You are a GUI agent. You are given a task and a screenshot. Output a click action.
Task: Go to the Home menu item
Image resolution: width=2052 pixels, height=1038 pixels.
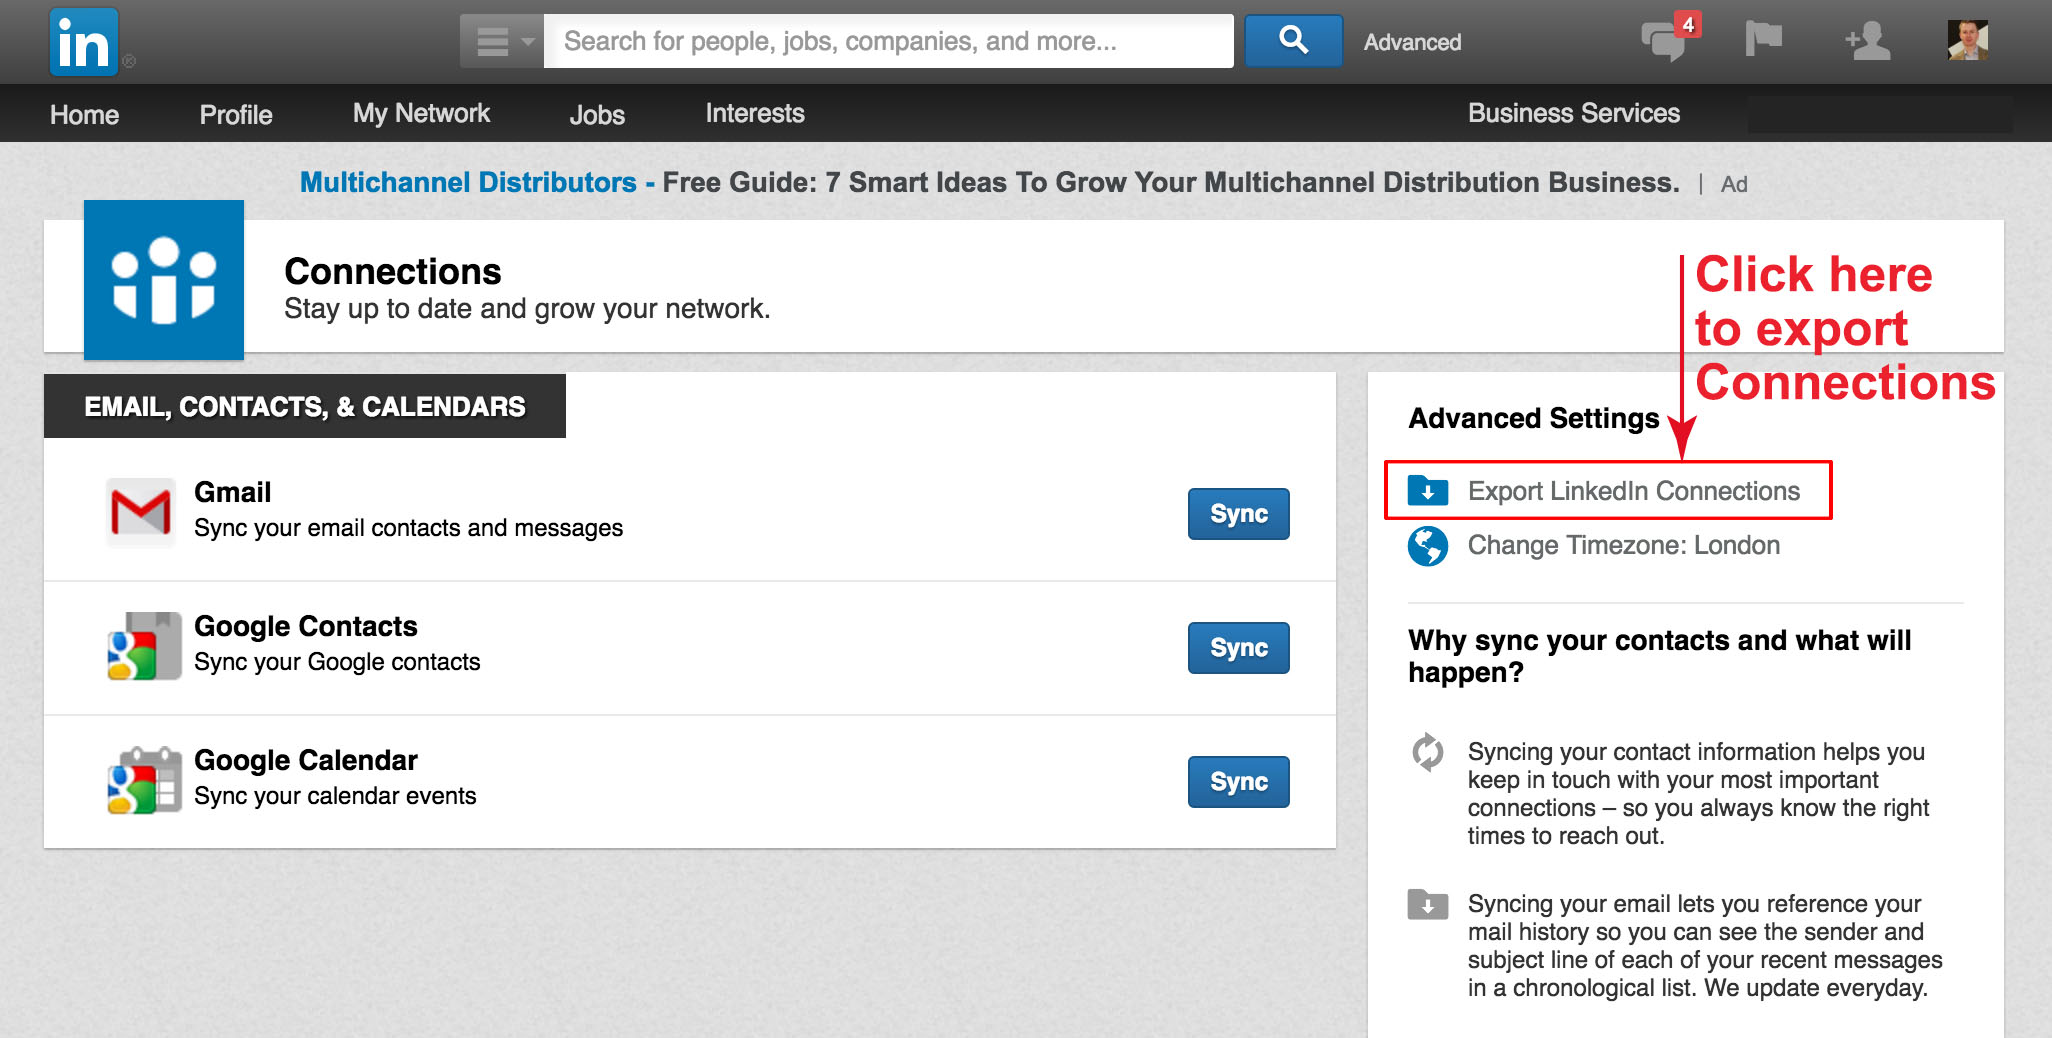[84, 114]
